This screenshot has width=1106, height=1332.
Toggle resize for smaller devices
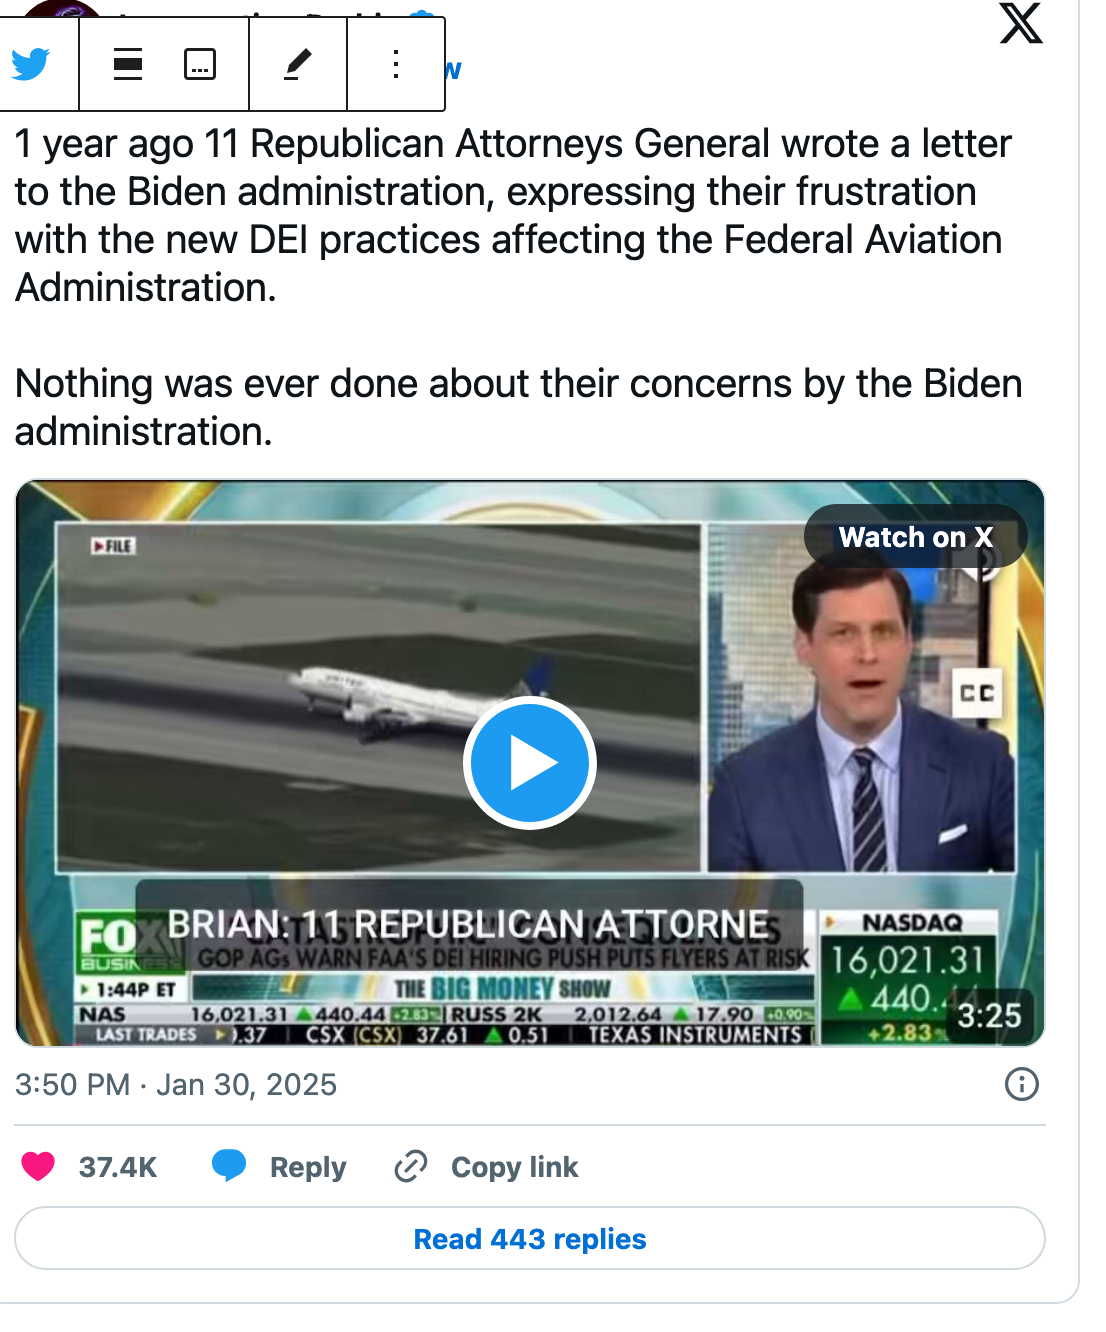tap(200, 64)
